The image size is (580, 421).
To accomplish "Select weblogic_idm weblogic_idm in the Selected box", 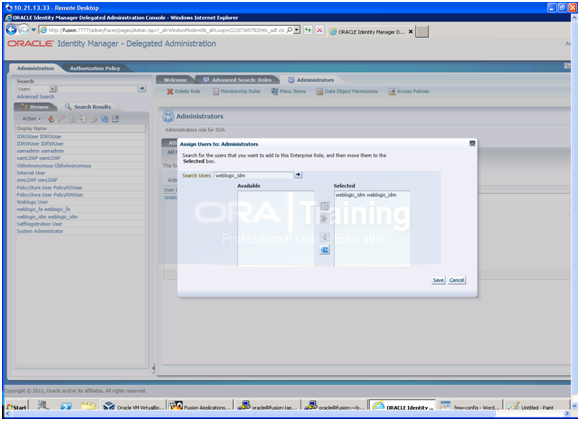I will tap(366, 195).
